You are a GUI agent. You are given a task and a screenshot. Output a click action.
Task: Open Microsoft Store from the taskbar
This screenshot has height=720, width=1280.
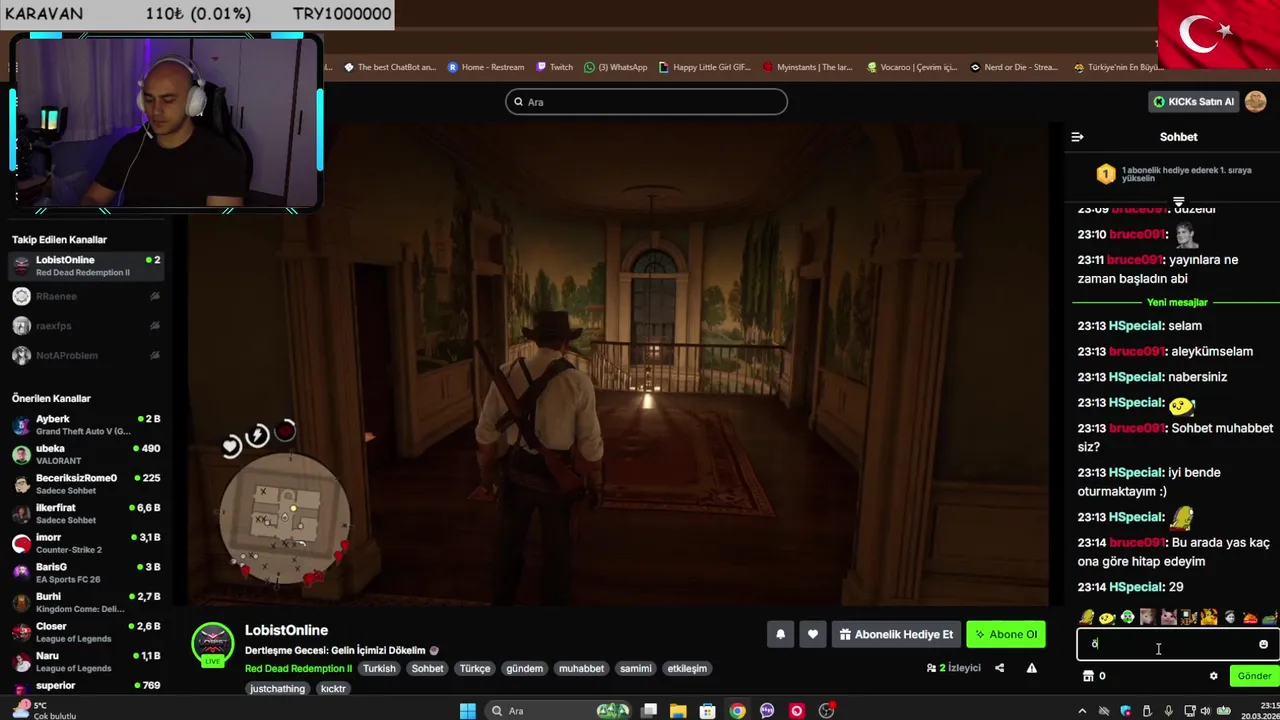(x=708, y=711)
